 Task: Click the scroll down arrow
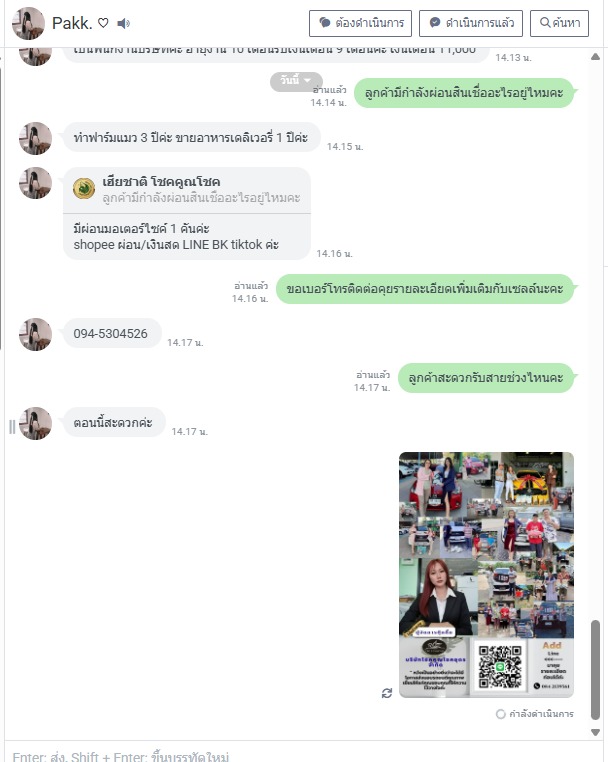[595, 732]
